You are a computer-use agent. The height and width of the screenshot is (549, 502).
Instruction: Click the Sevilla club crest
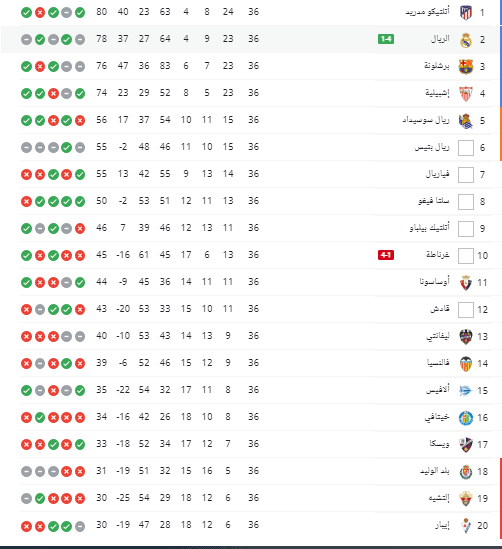tap(466, 93)
